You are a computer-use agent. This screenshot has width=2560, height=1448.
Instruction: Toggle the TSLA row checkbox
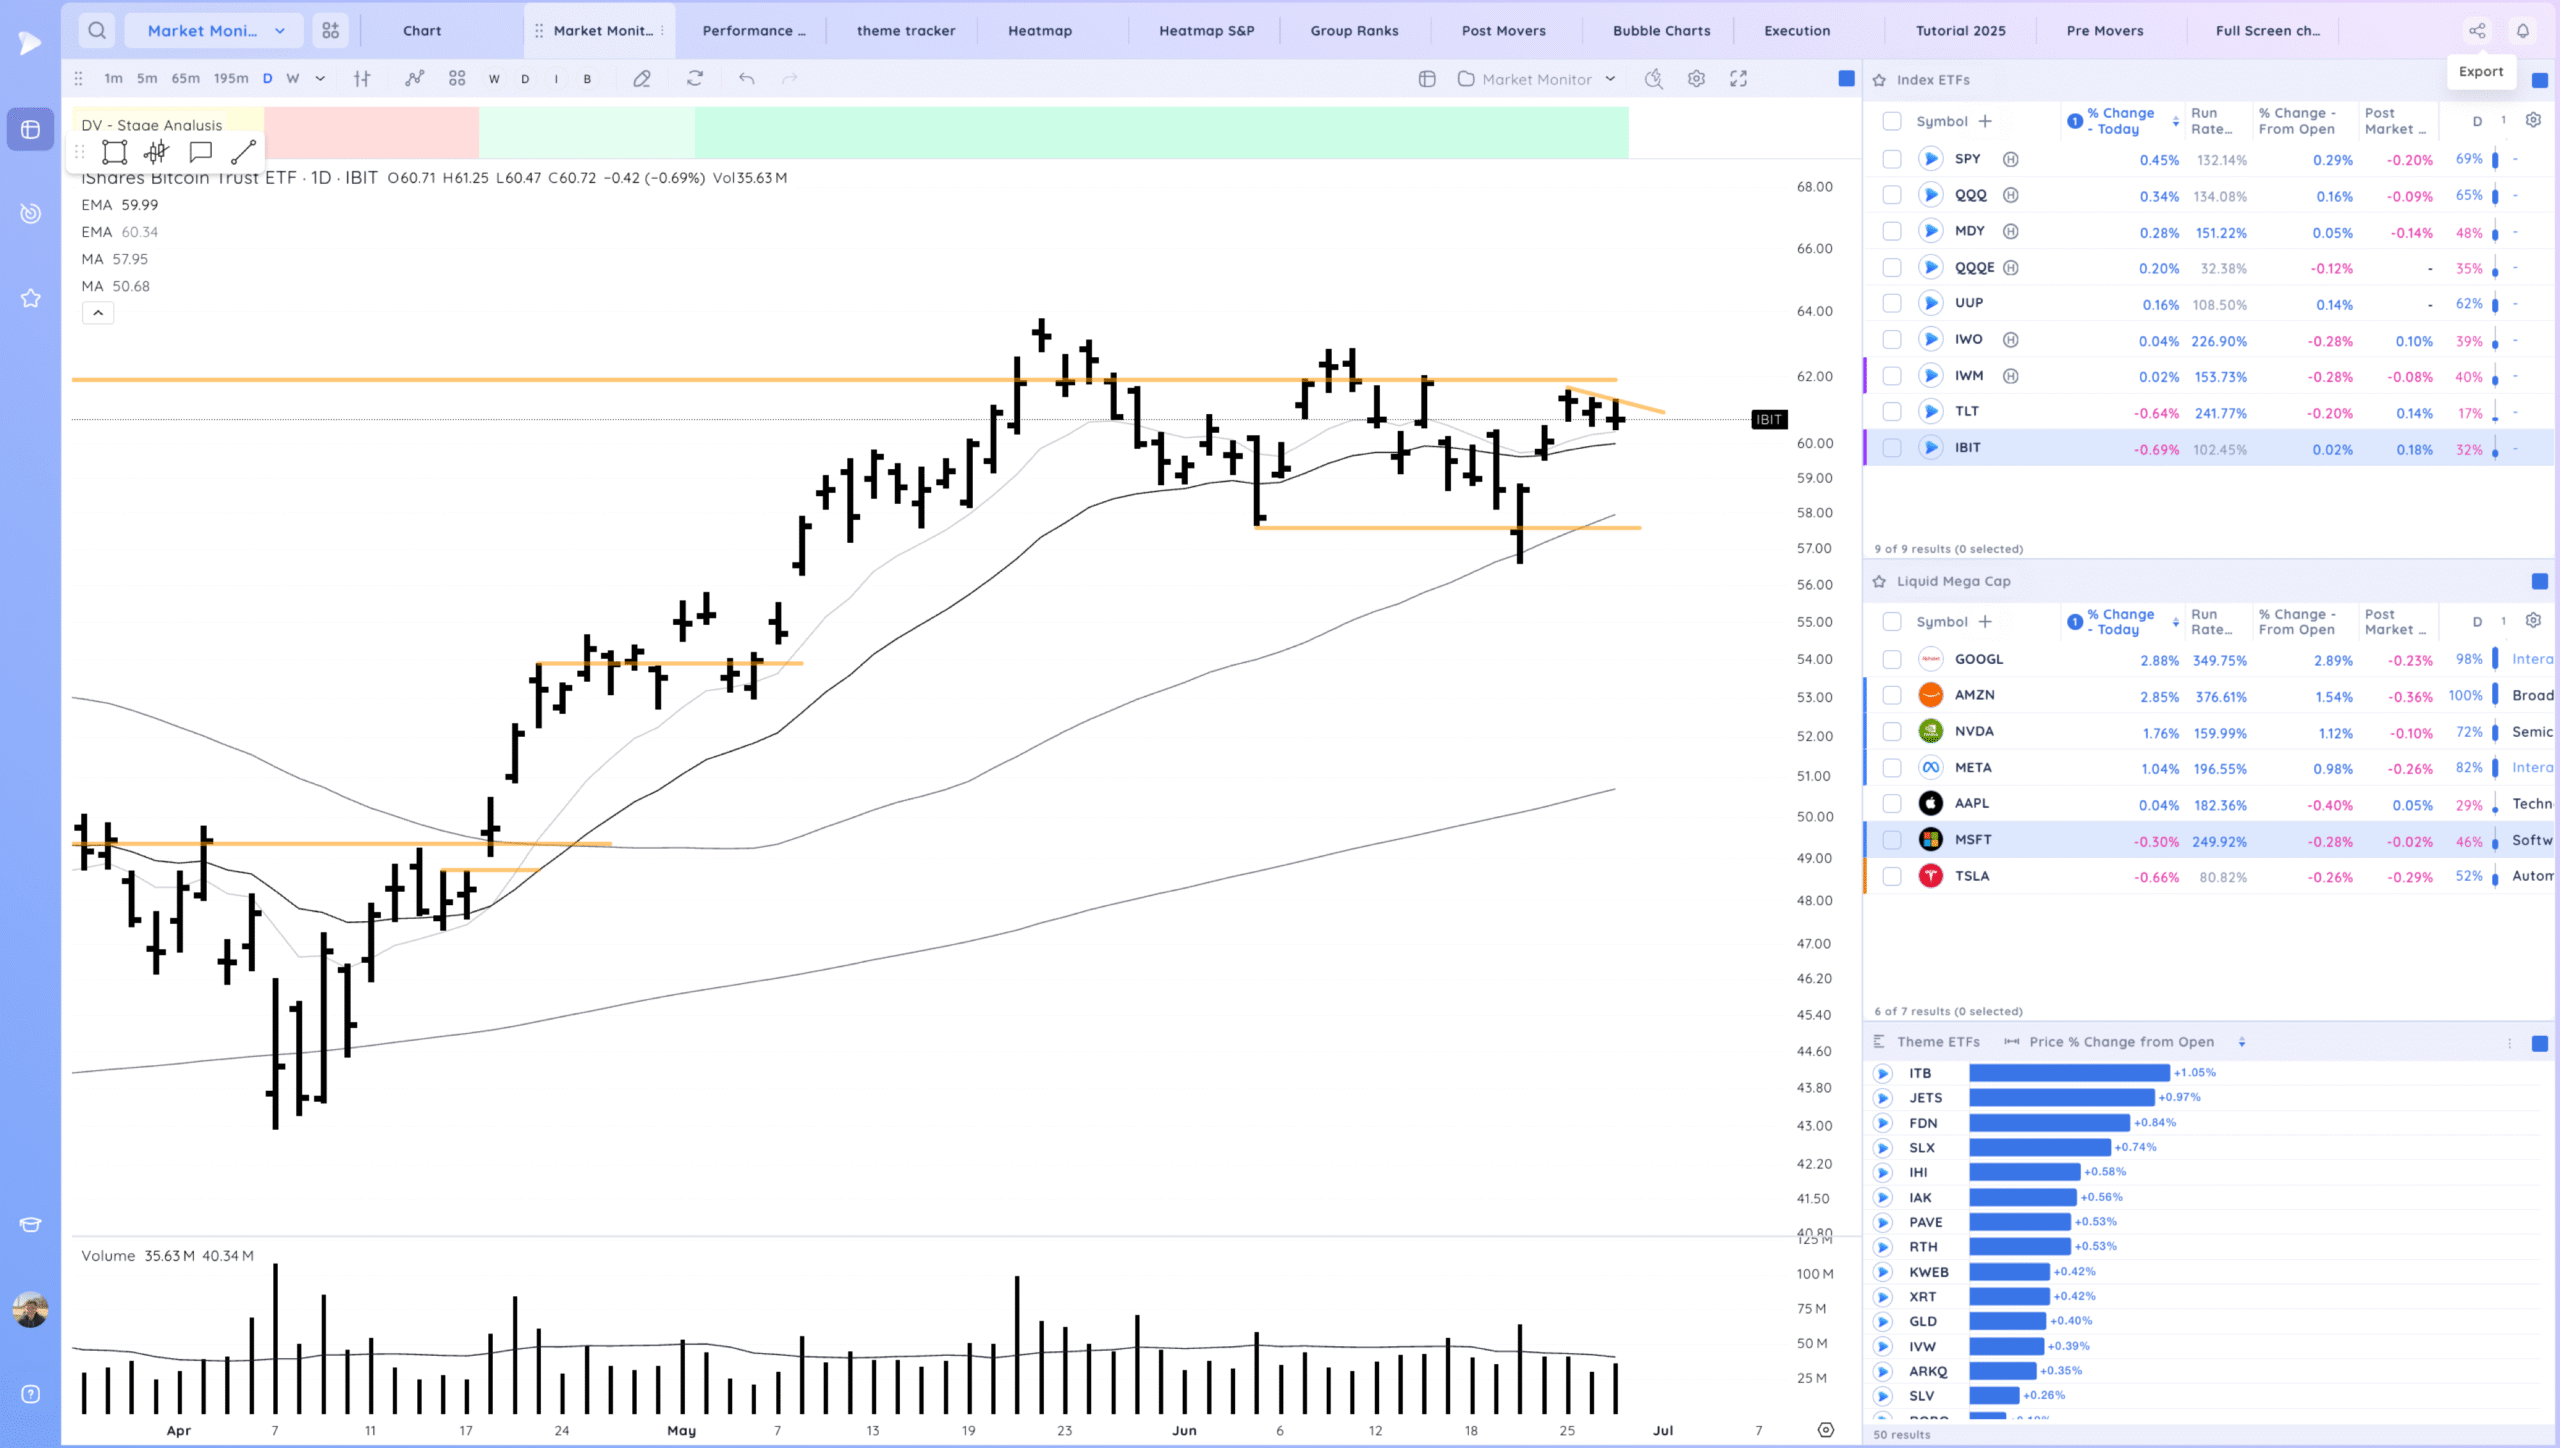point(1891,877)
